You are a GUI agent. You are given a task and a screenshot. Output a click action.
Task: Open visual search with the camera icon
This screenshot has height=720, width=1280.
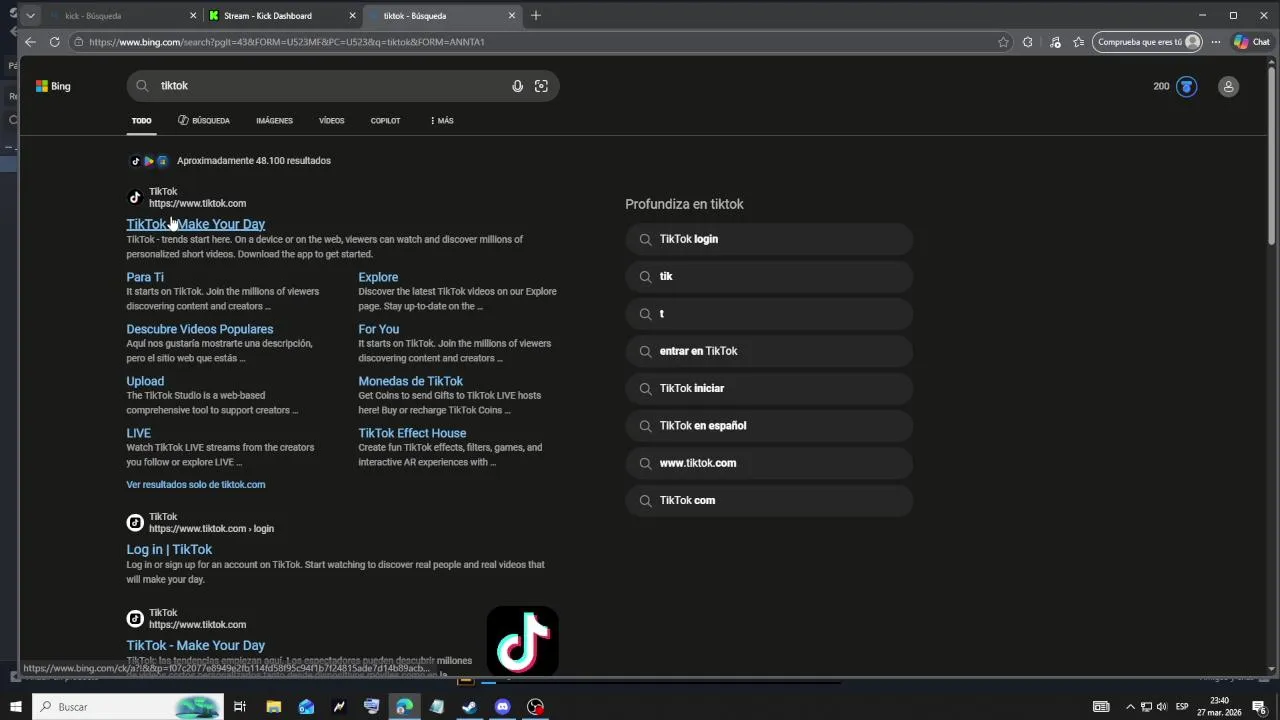click(541, 86)
